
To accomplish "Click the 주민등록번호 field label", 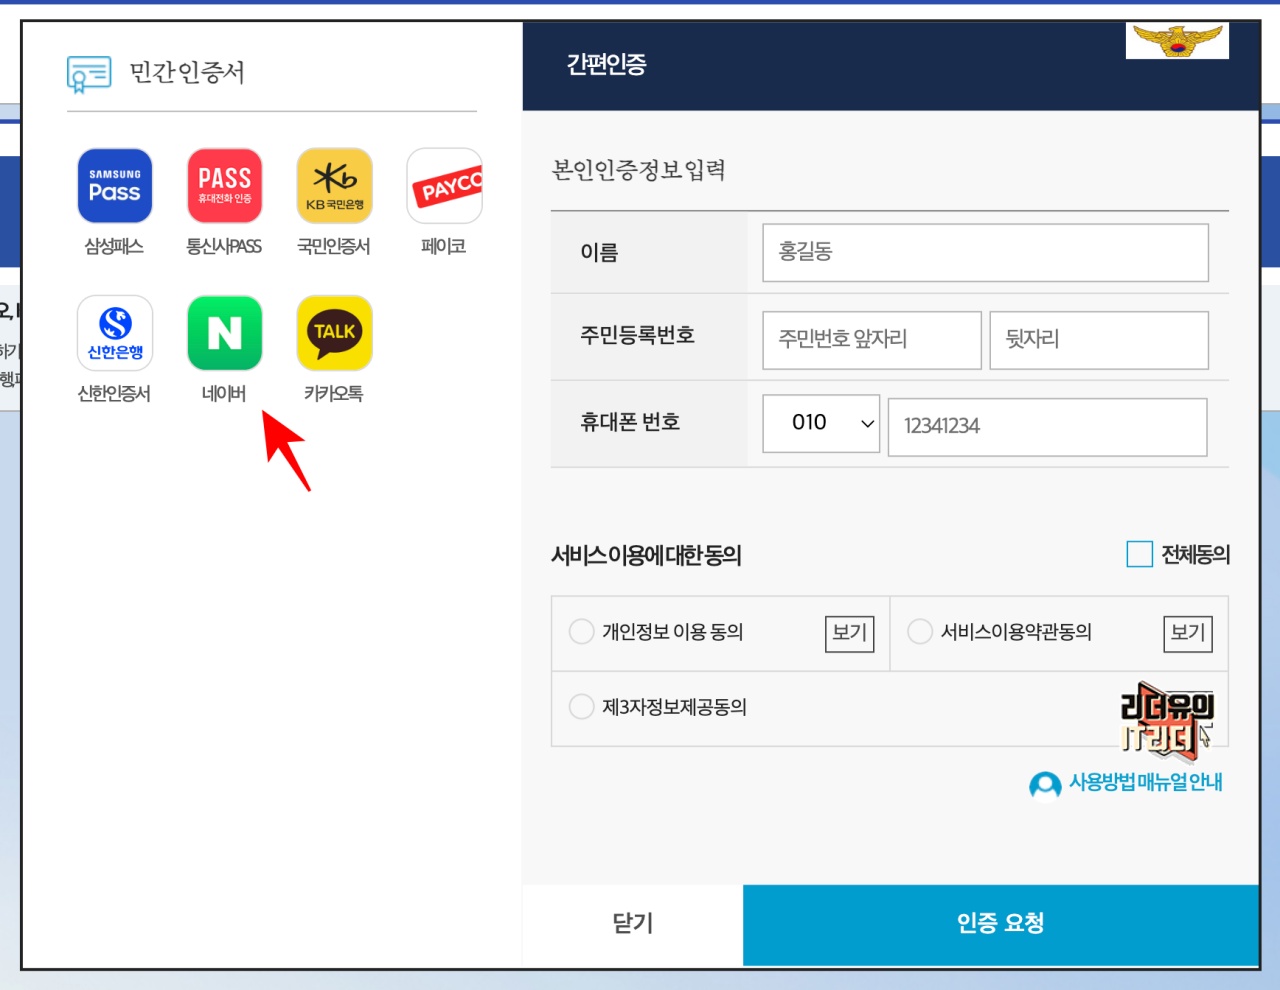I will click(x=637, y=335).
